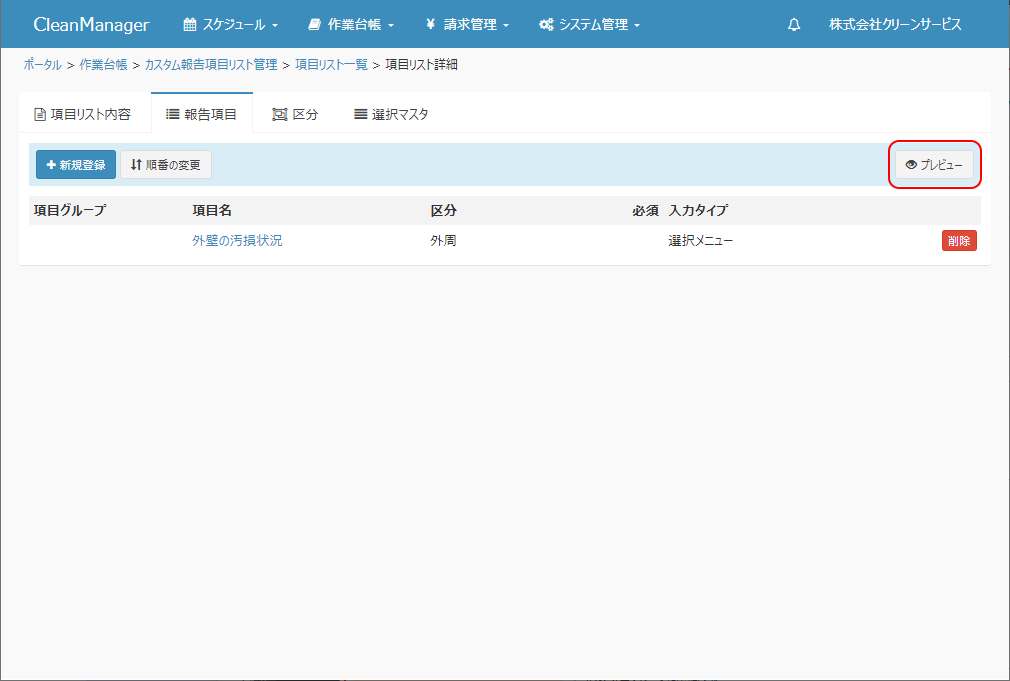This screenshot has height=681, width=1010.
Task: Open the 請求管理 dropdown menu
Action: pos(467,25)
